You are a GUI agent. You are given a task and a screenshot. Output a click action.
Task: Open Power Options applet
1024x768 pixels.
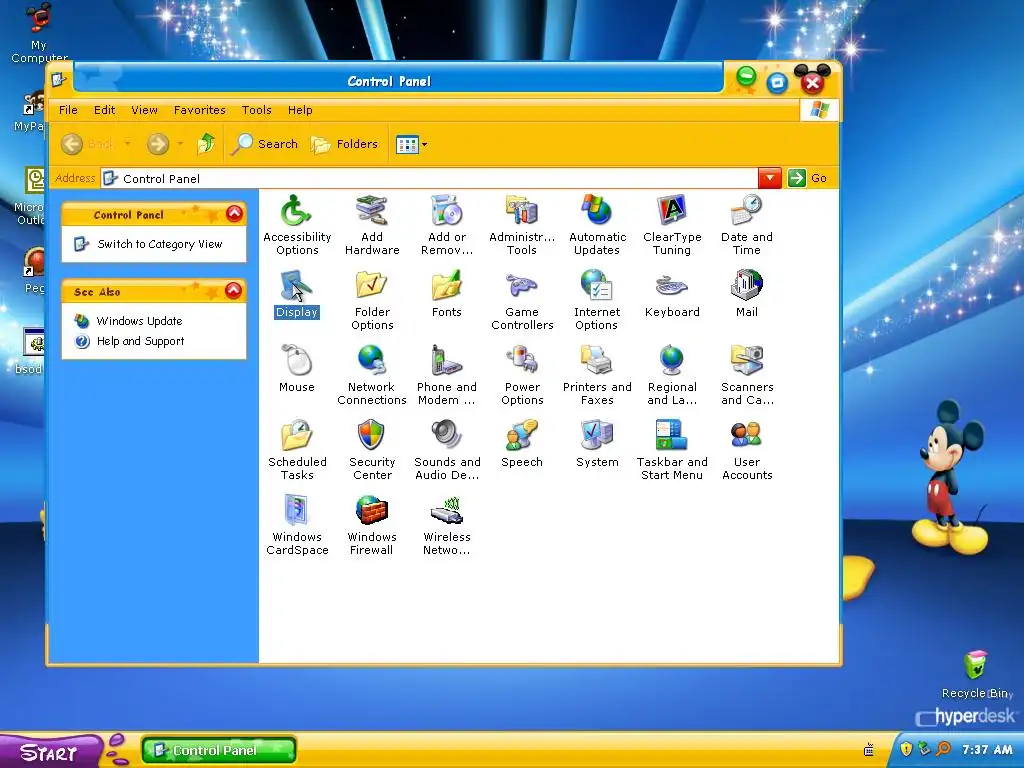click(x=522, y=376)
